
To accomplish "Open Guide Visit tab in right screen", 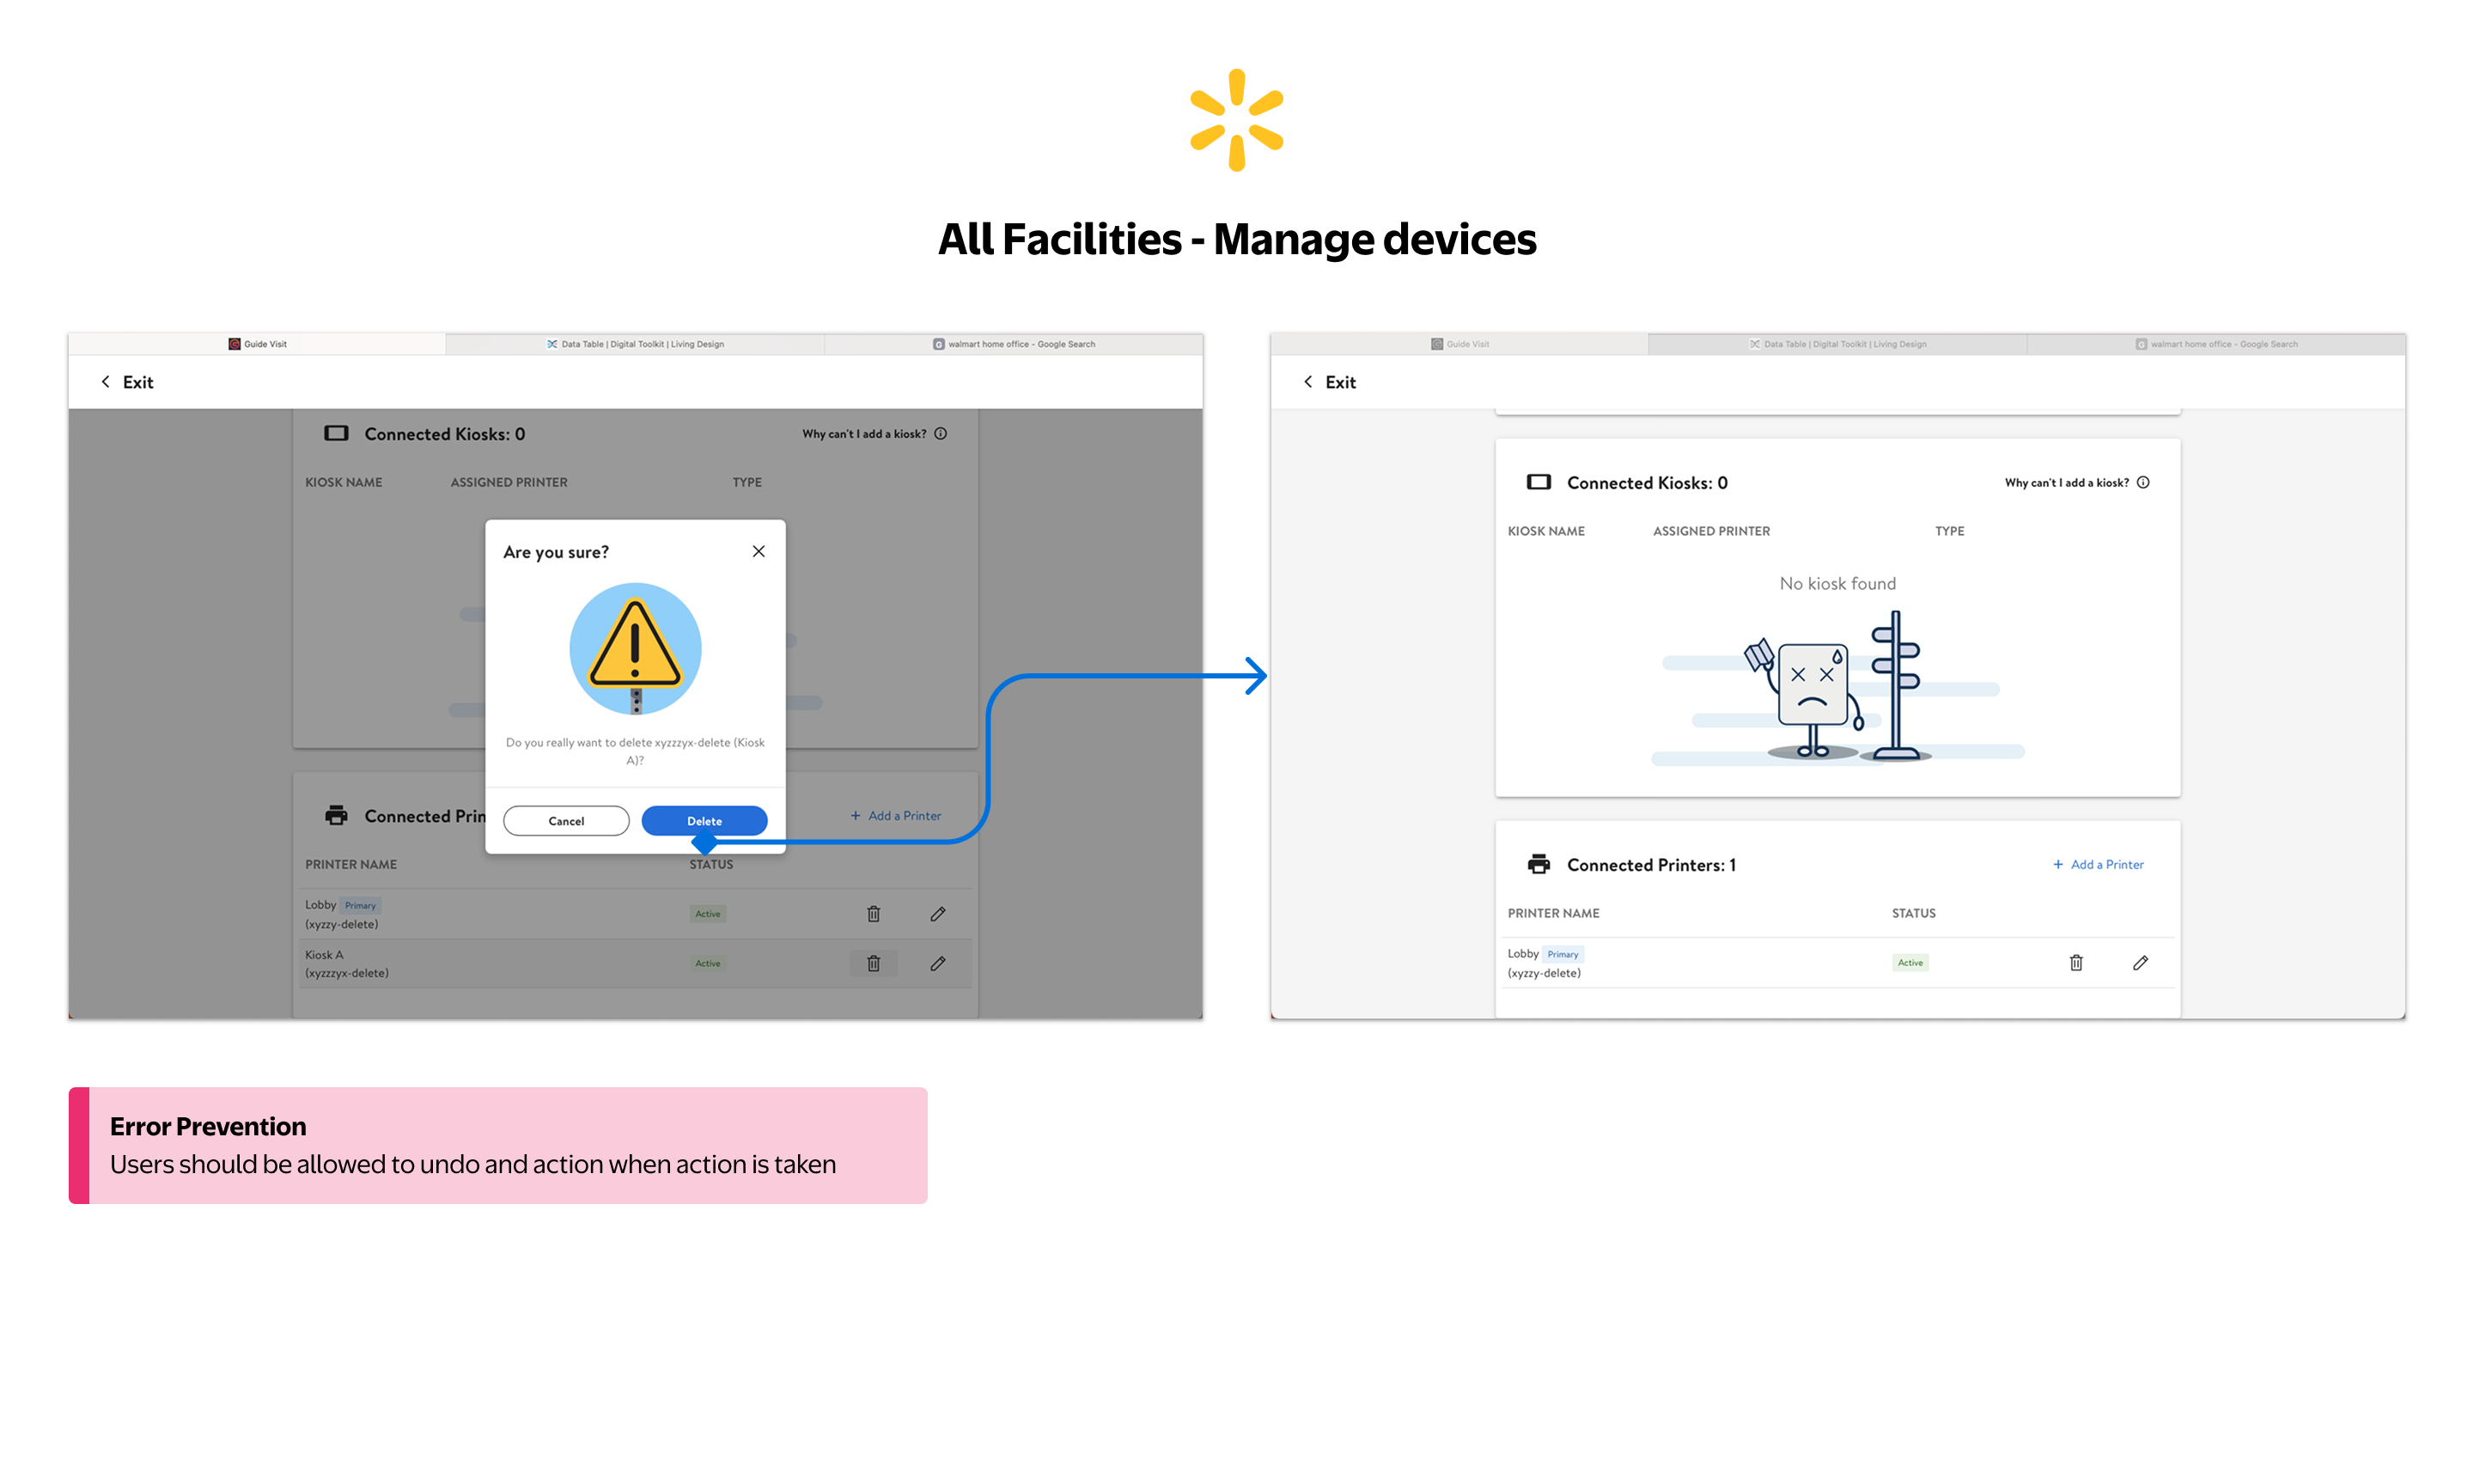I will click(1460, 344).
